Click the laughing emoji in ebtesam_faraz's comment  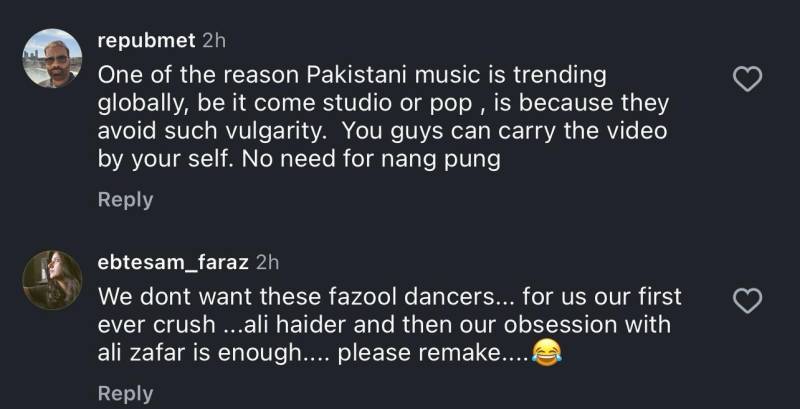click(546, 353)
